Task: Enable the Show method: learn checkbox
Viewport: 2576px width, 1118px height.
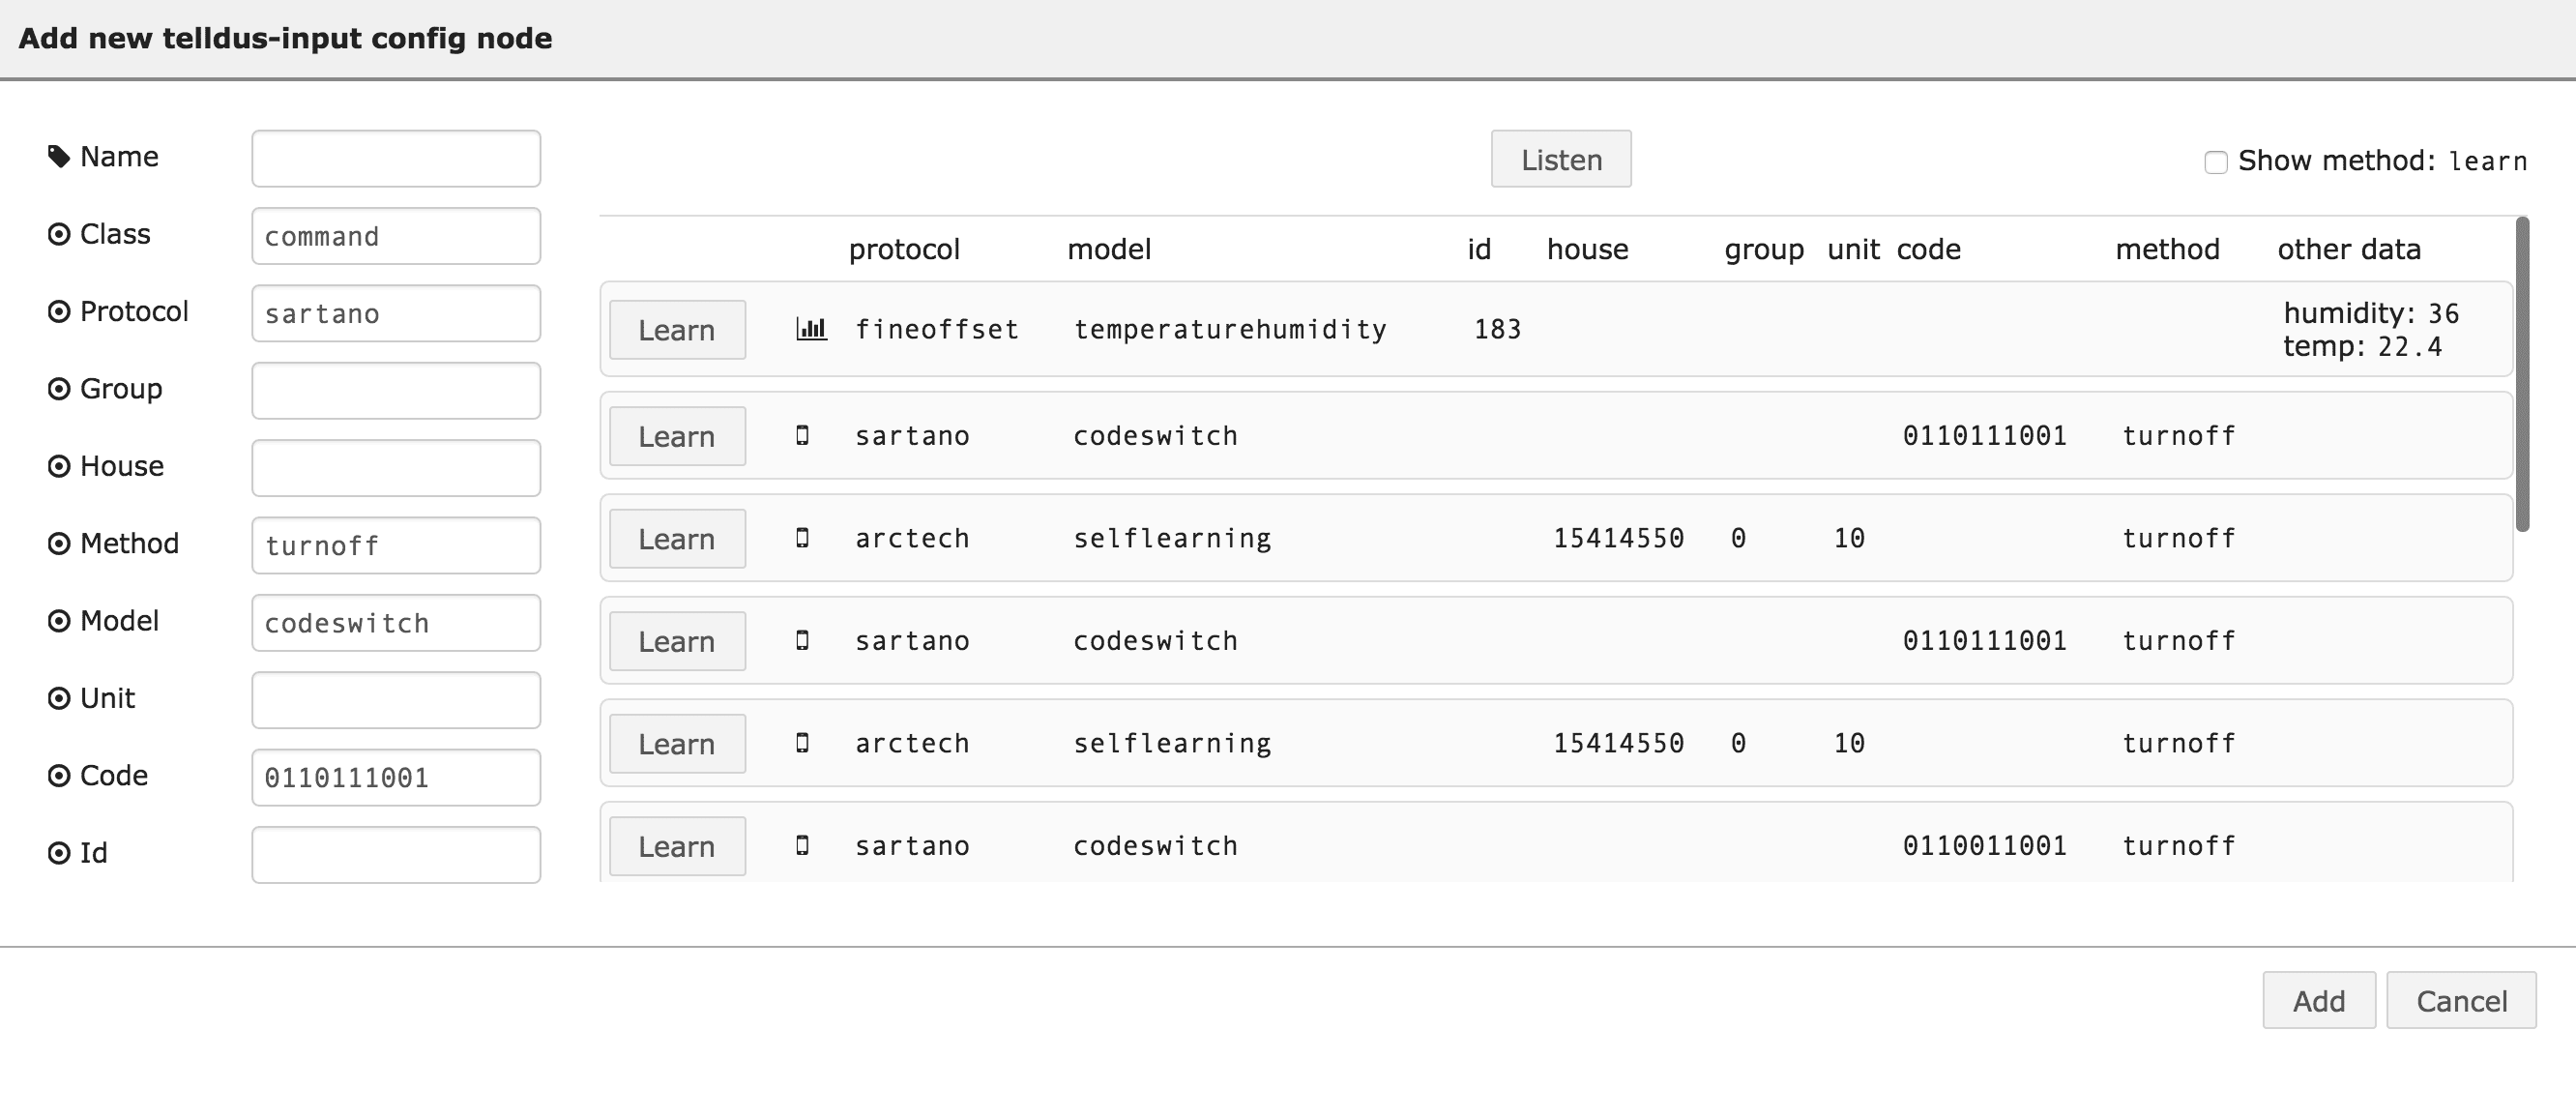Action: (2216, 161)
